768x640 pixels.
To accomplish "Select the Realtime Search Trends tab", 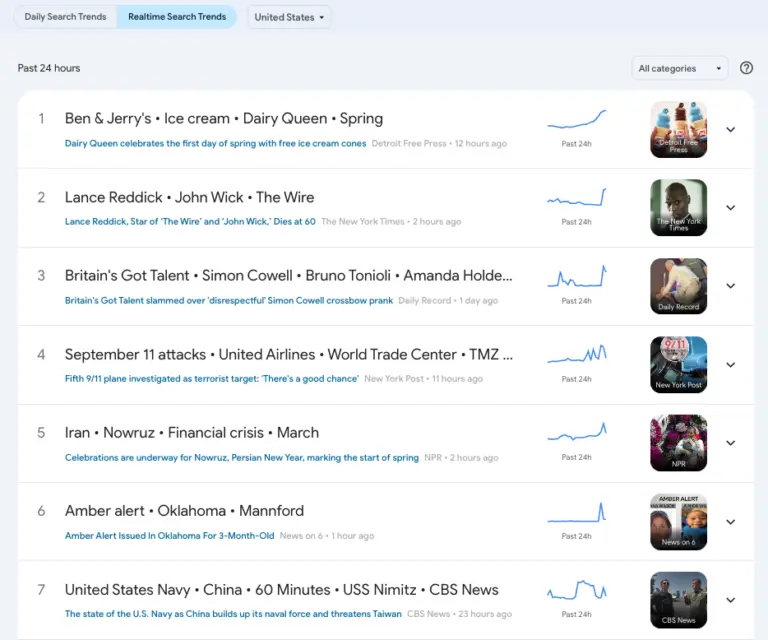I will pyautogui.click(x=177, y=17).
